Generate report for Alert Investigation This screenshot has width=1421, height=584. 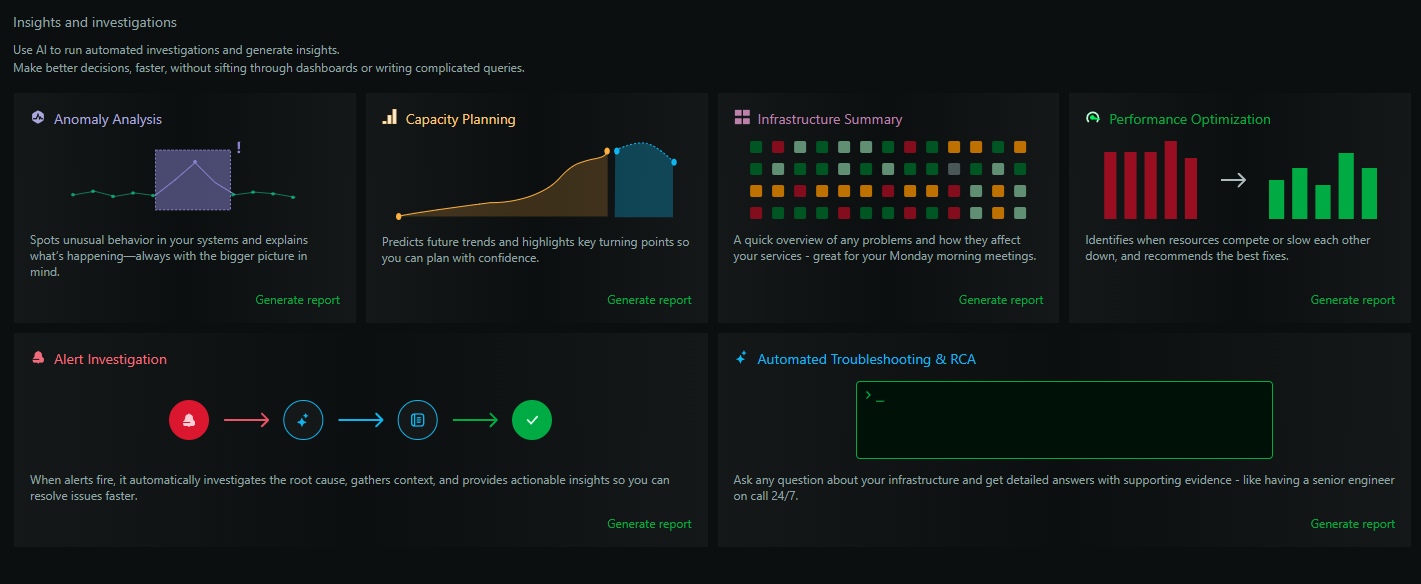pos(649,523)
